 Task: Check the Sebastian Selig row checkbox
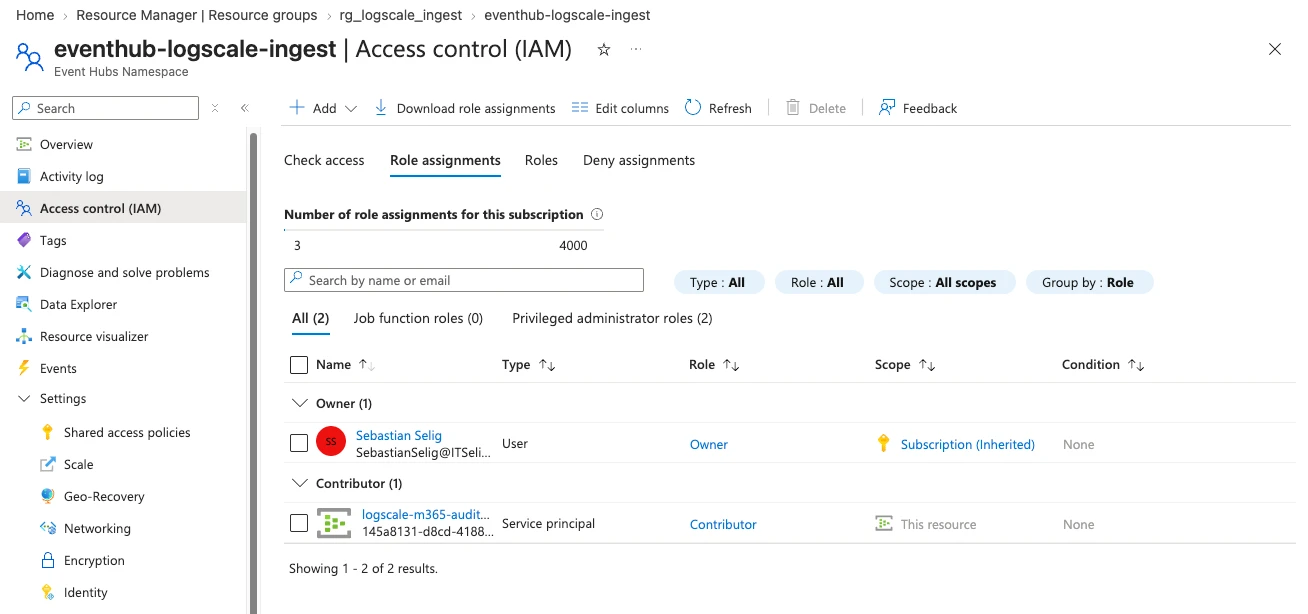point(298,443)
